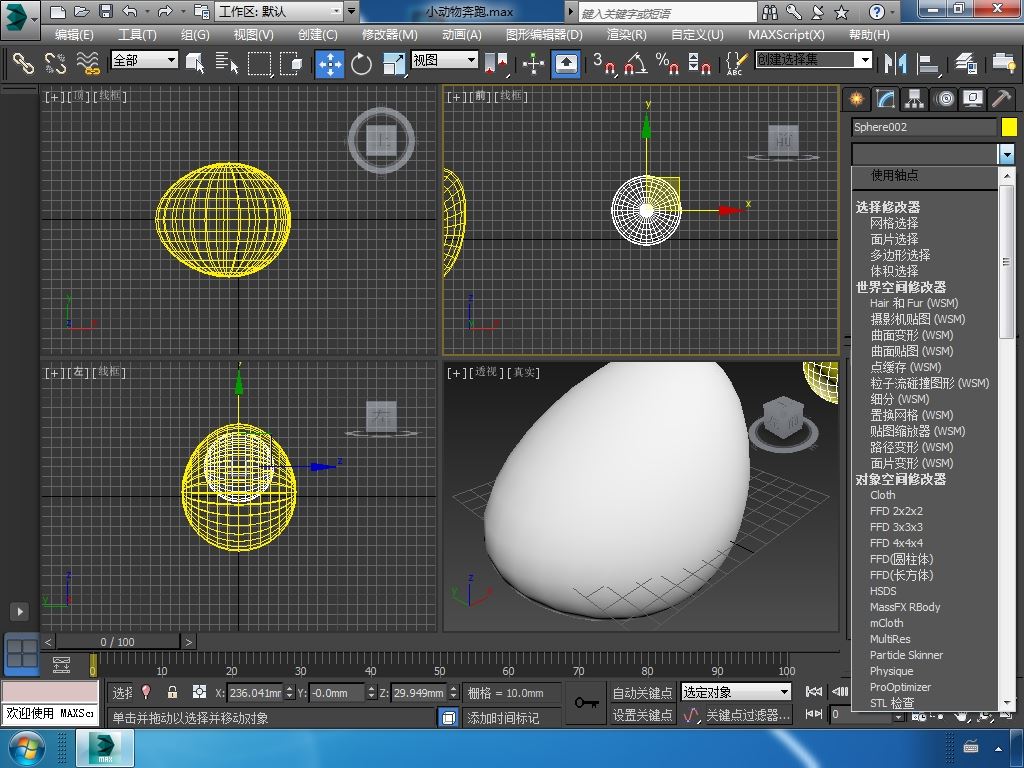Viewport: 1024px width, 768px height.
Task: Click the Rectangular Selection Region icon
Action: [259, 63]
